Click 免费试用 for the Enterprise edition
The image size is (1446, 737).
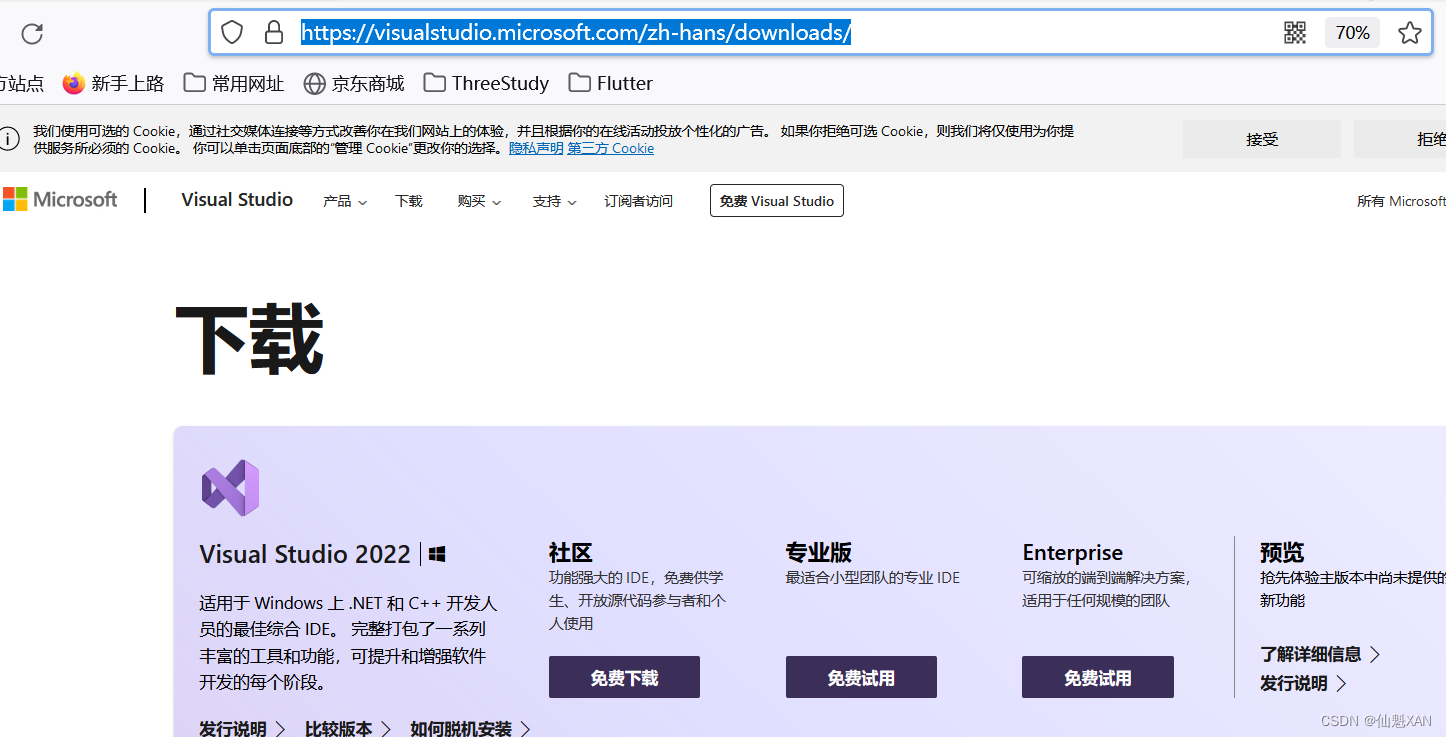(1098, 677)
